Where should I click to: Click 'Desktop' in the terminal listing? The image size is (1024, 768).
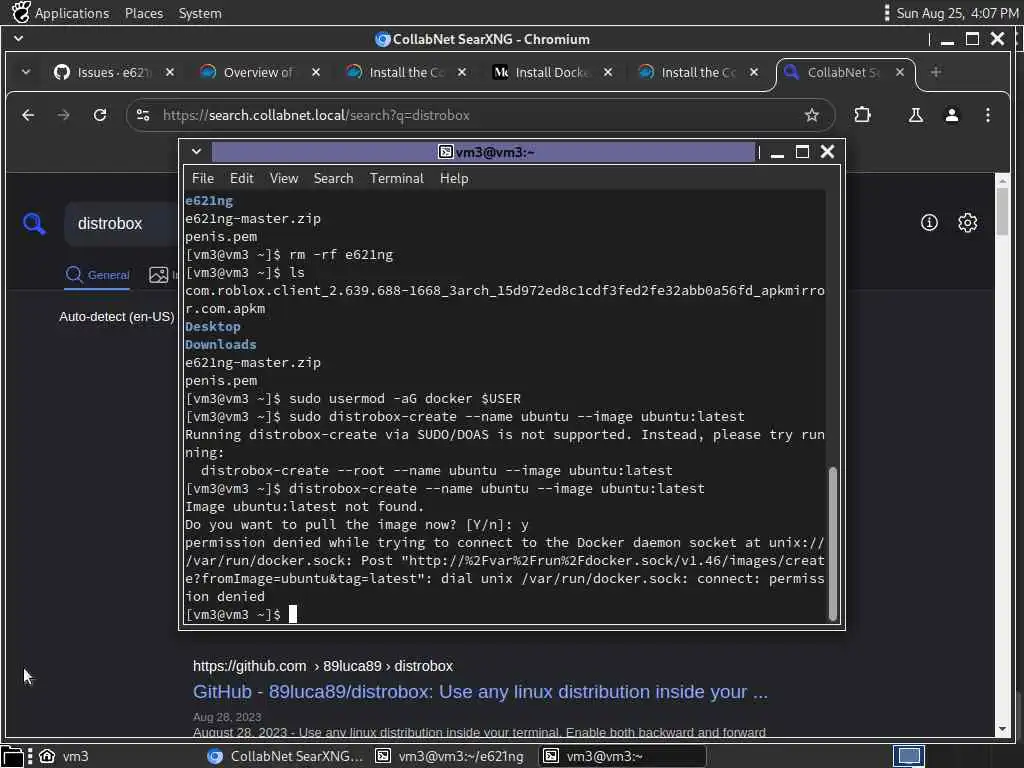click(x=213, y=327)
